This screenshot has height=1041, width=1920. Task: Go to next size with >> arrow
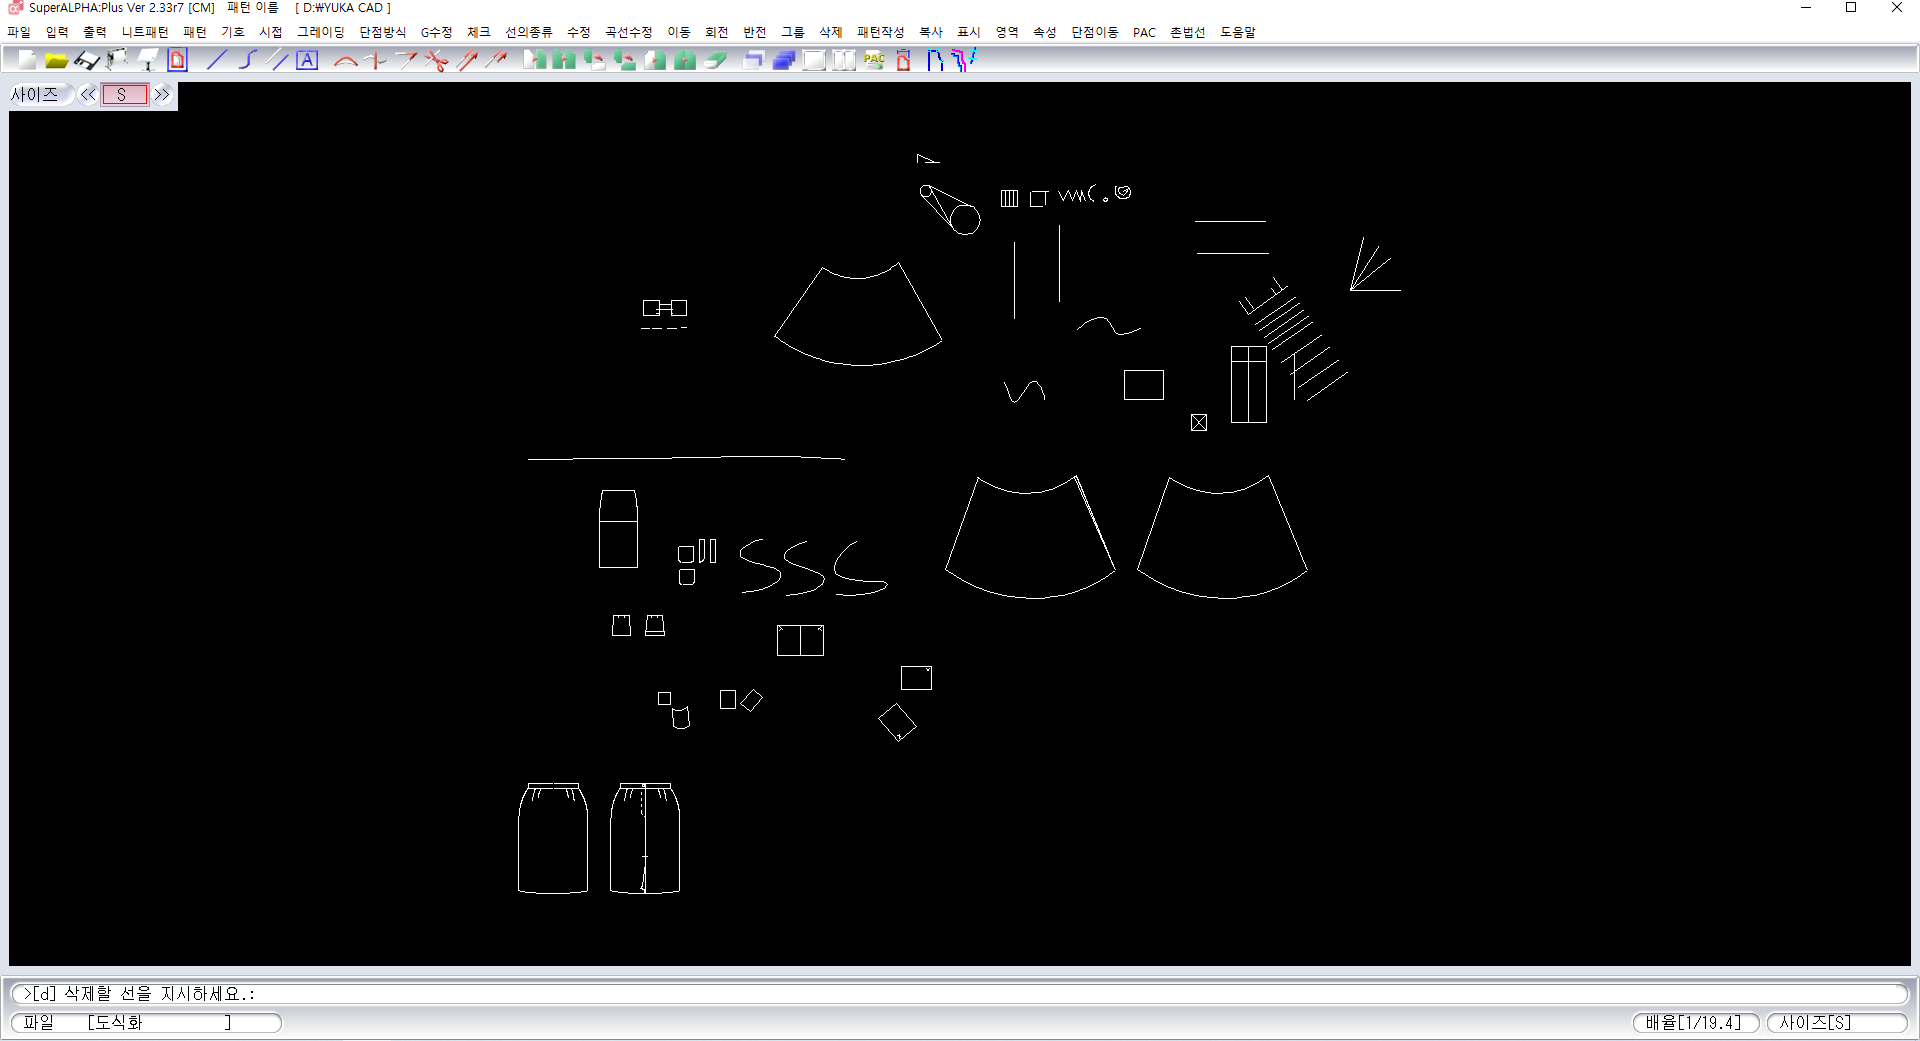(x=162, y=95)
